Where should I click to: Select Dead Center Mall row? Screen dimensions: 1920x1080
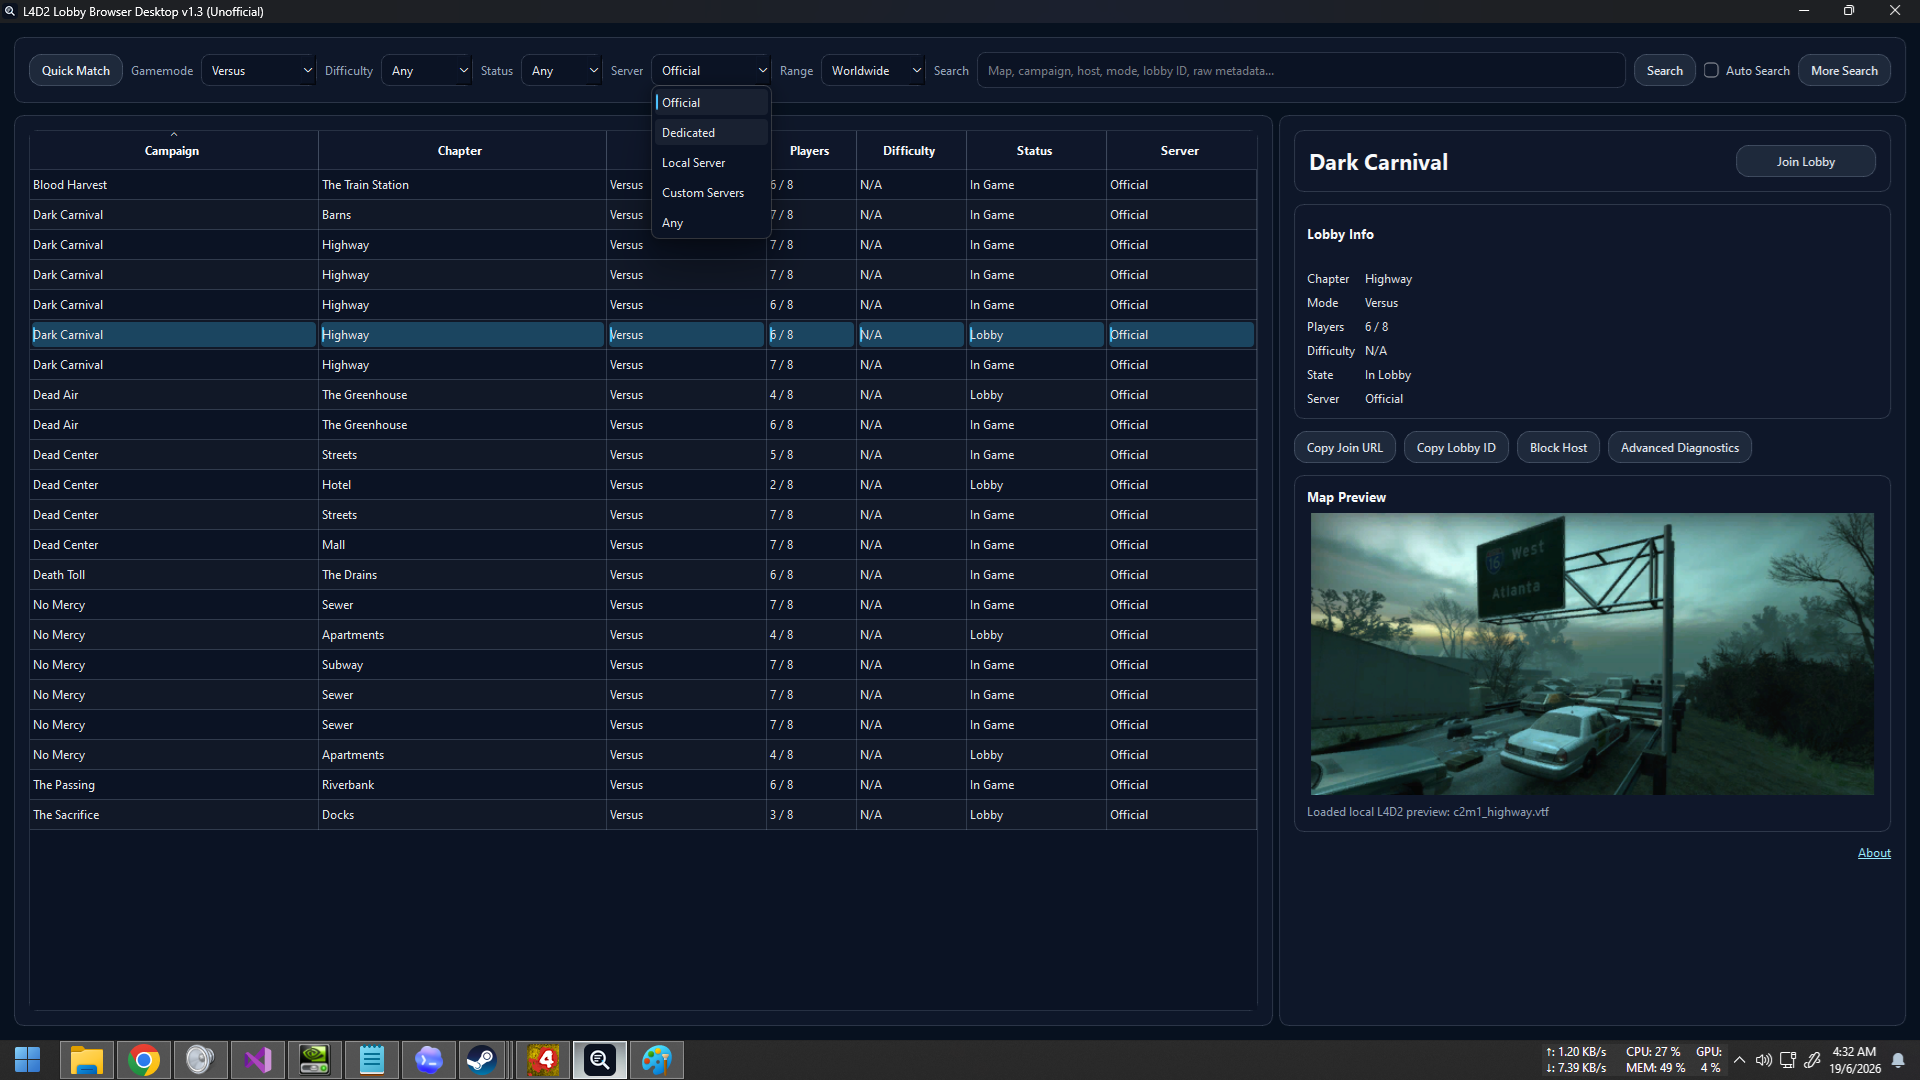[643, 545]
